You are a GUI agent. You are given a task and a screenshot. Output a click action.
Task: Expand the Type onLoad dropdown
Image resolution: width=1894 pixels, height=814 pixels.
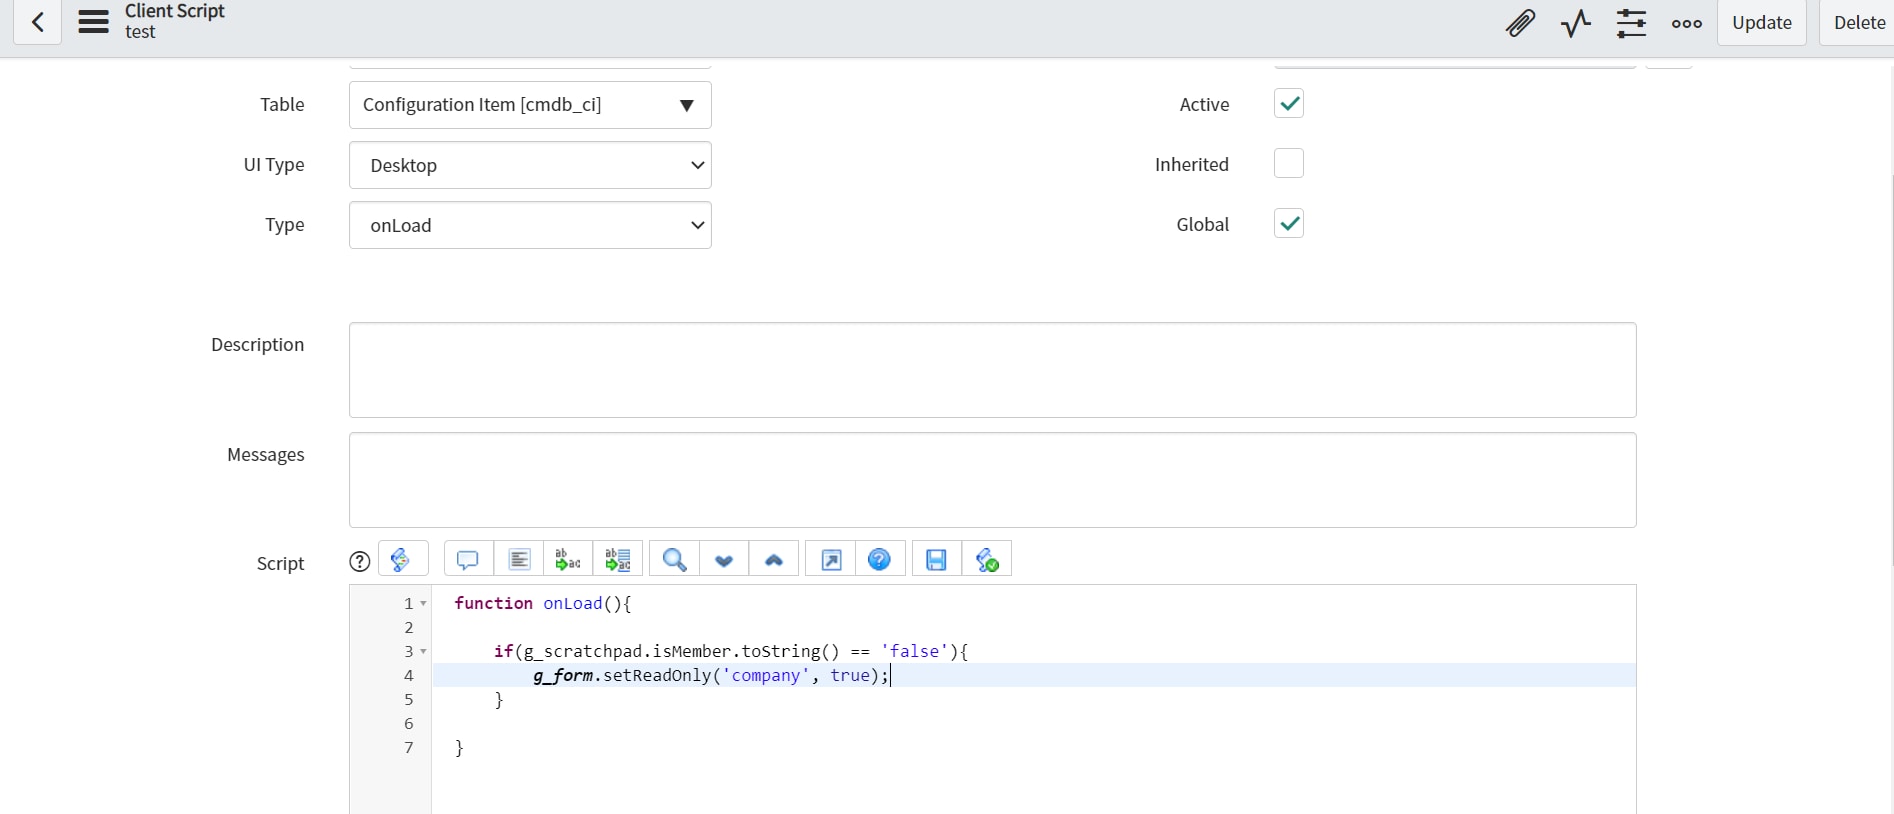tap(530, 225)
